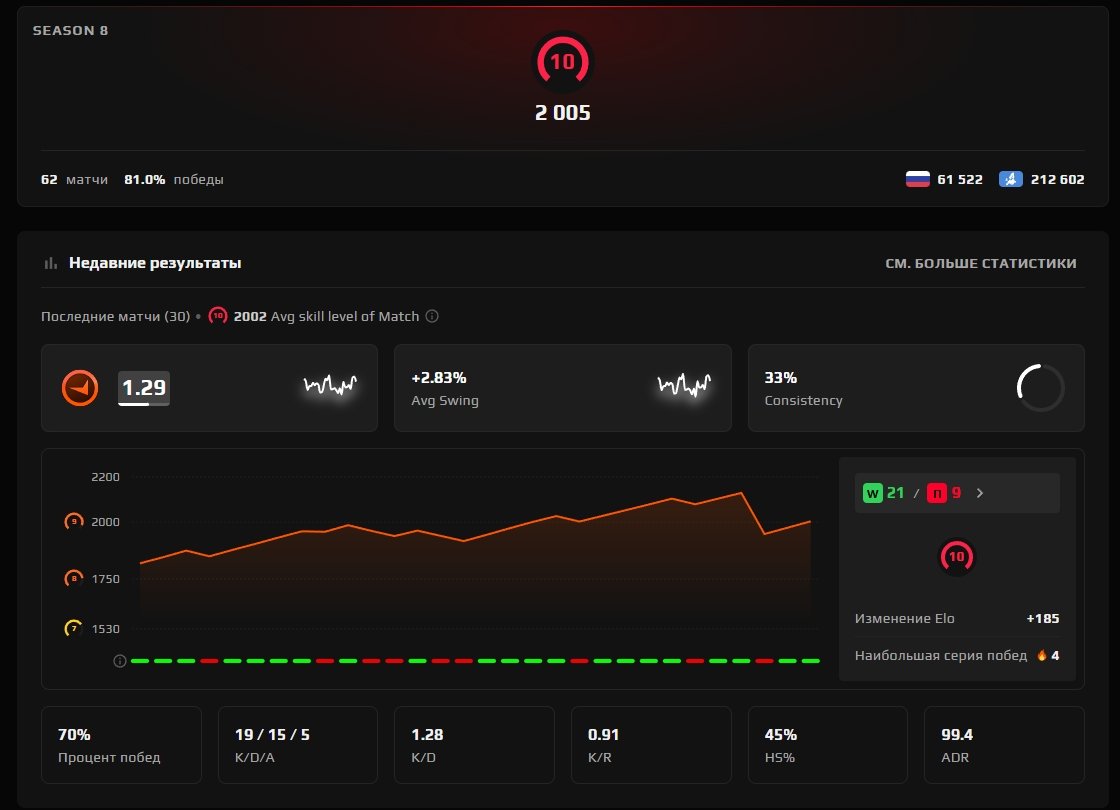The image size is (1120, 810).
Task: Click the 0.91 K/R card
Action: [x=651, y=745]
